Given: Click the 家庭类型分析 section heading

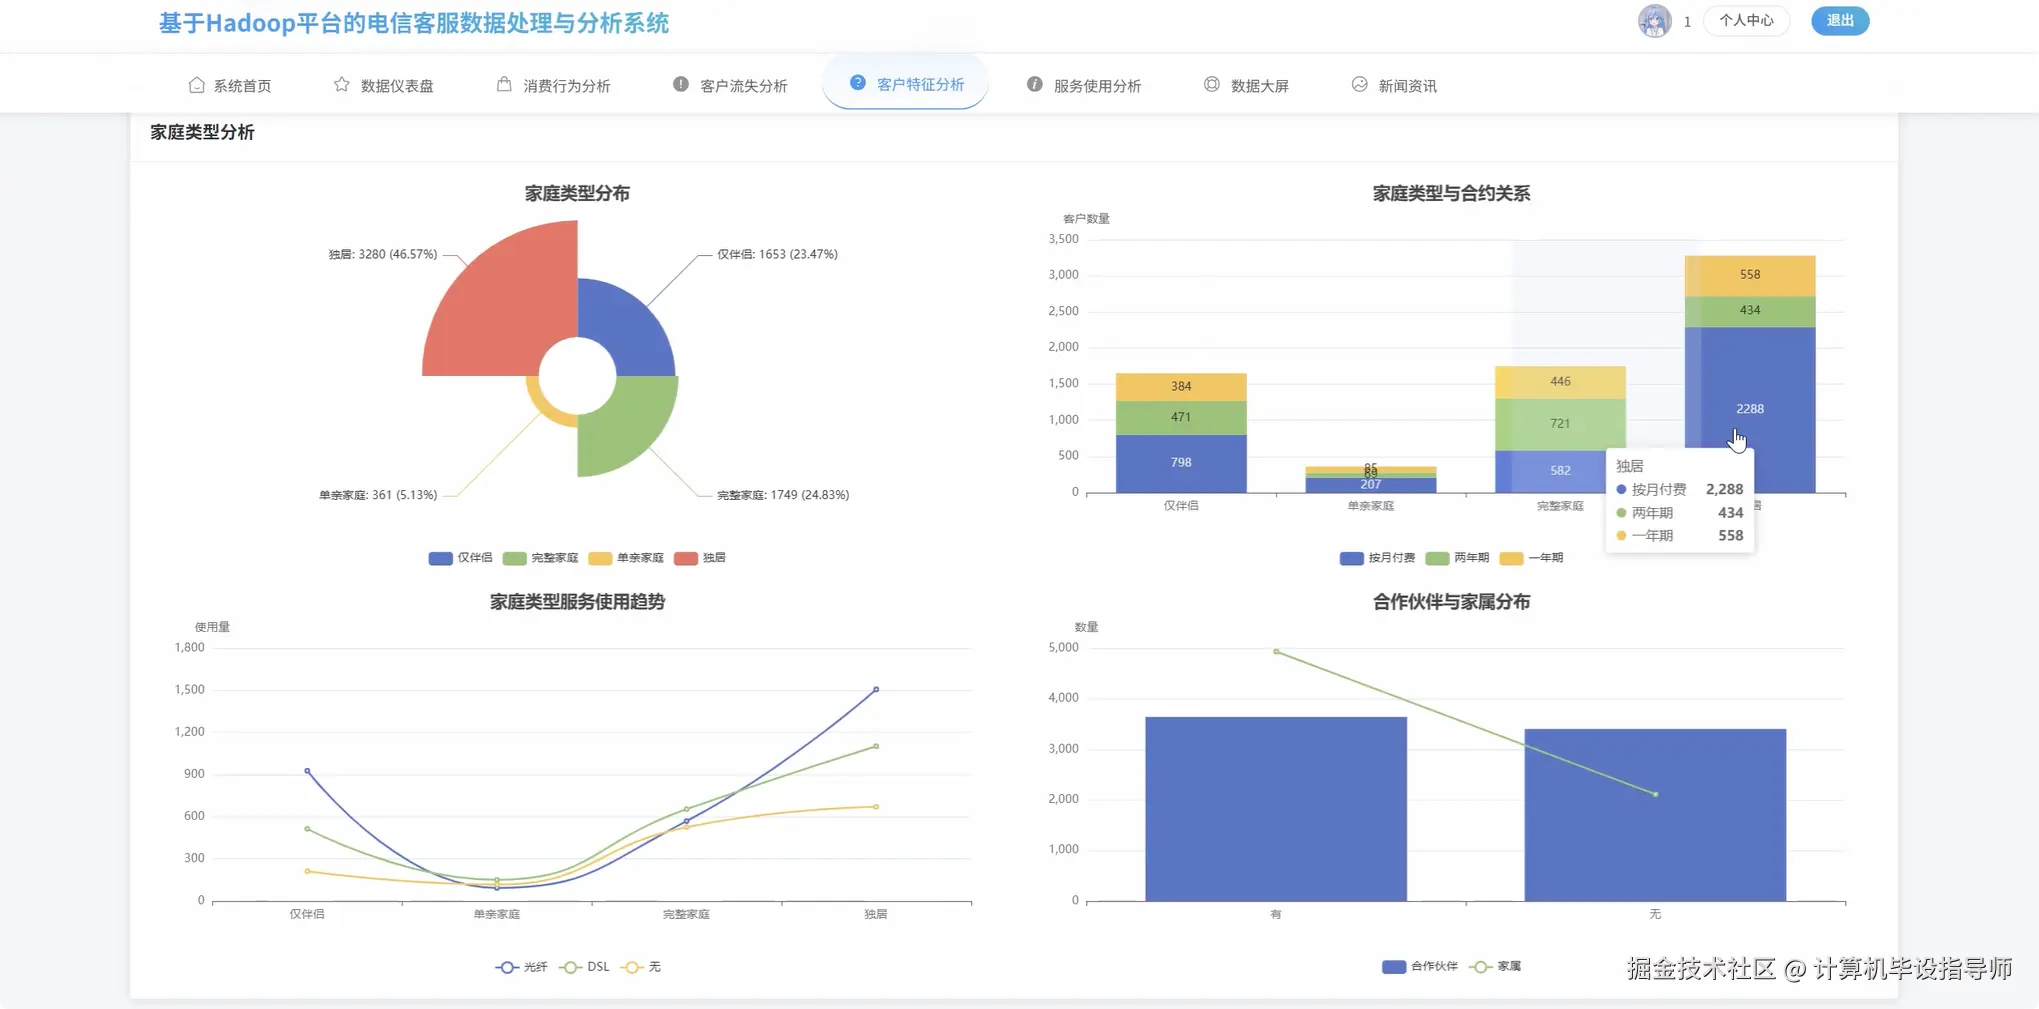Looking at the screenshot, I should (x=202, y=132).
